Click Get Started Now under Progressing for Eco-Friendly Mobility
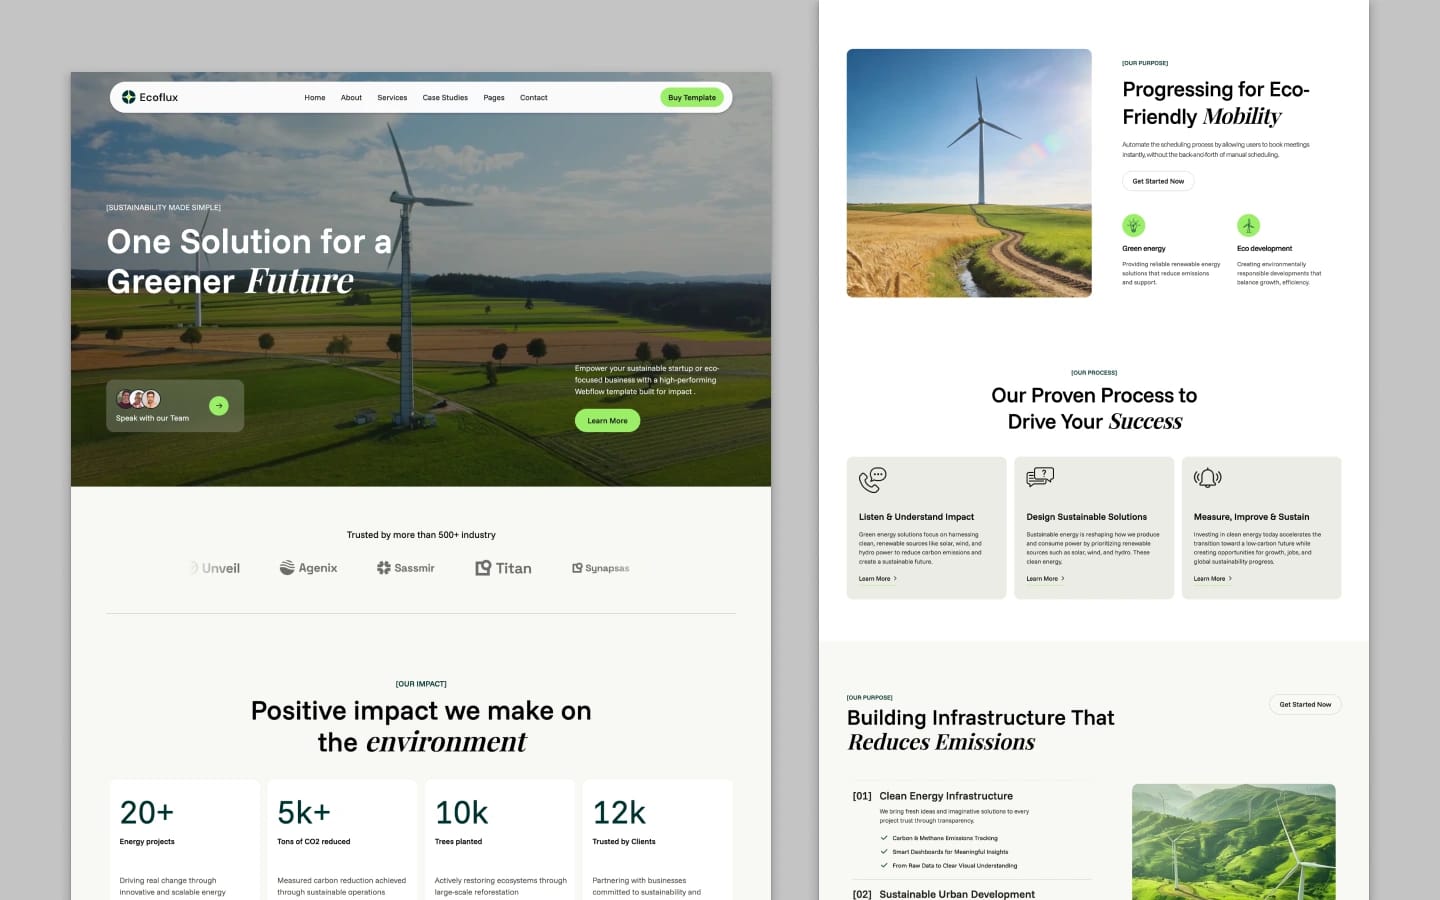The width and height of the screenshot is (1440, 900). pyautogui.click(x=1158, y=181)
